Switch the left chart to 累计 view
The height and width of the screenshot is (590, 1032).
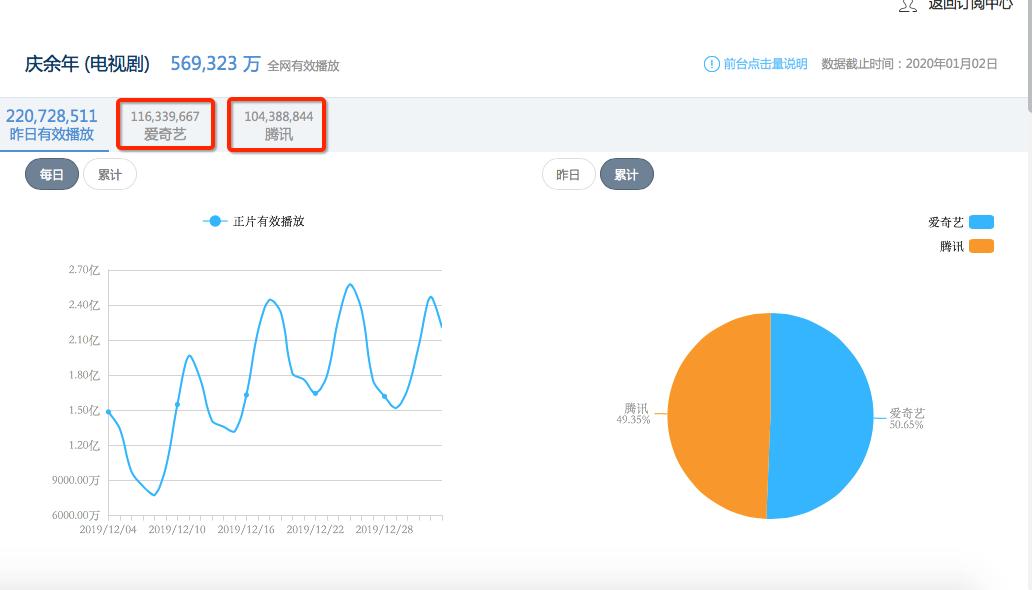(x=110, y=173)
